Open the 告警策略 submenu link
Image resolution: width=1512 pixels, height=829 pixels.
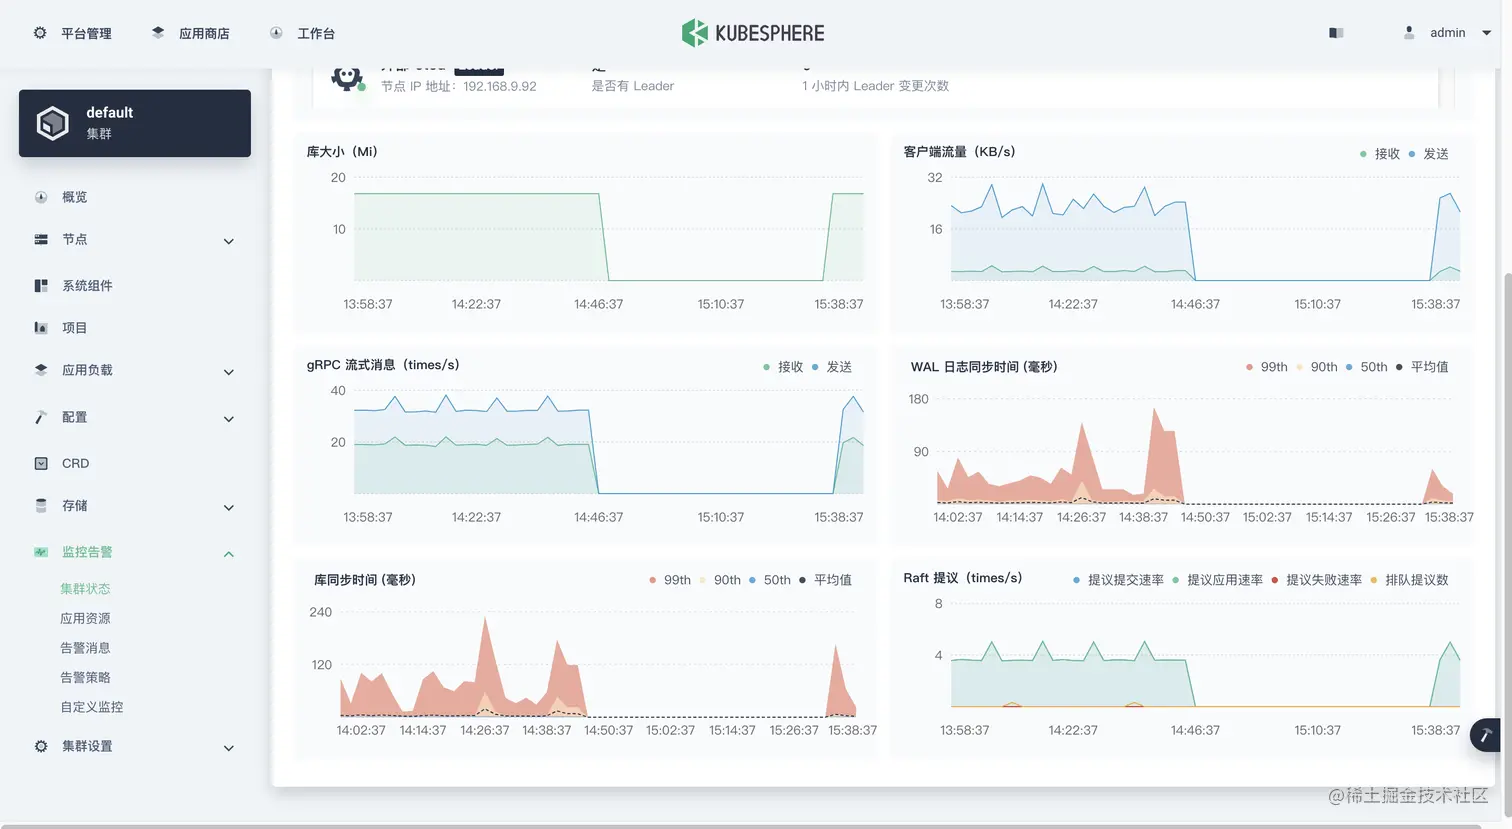point(85,677)
